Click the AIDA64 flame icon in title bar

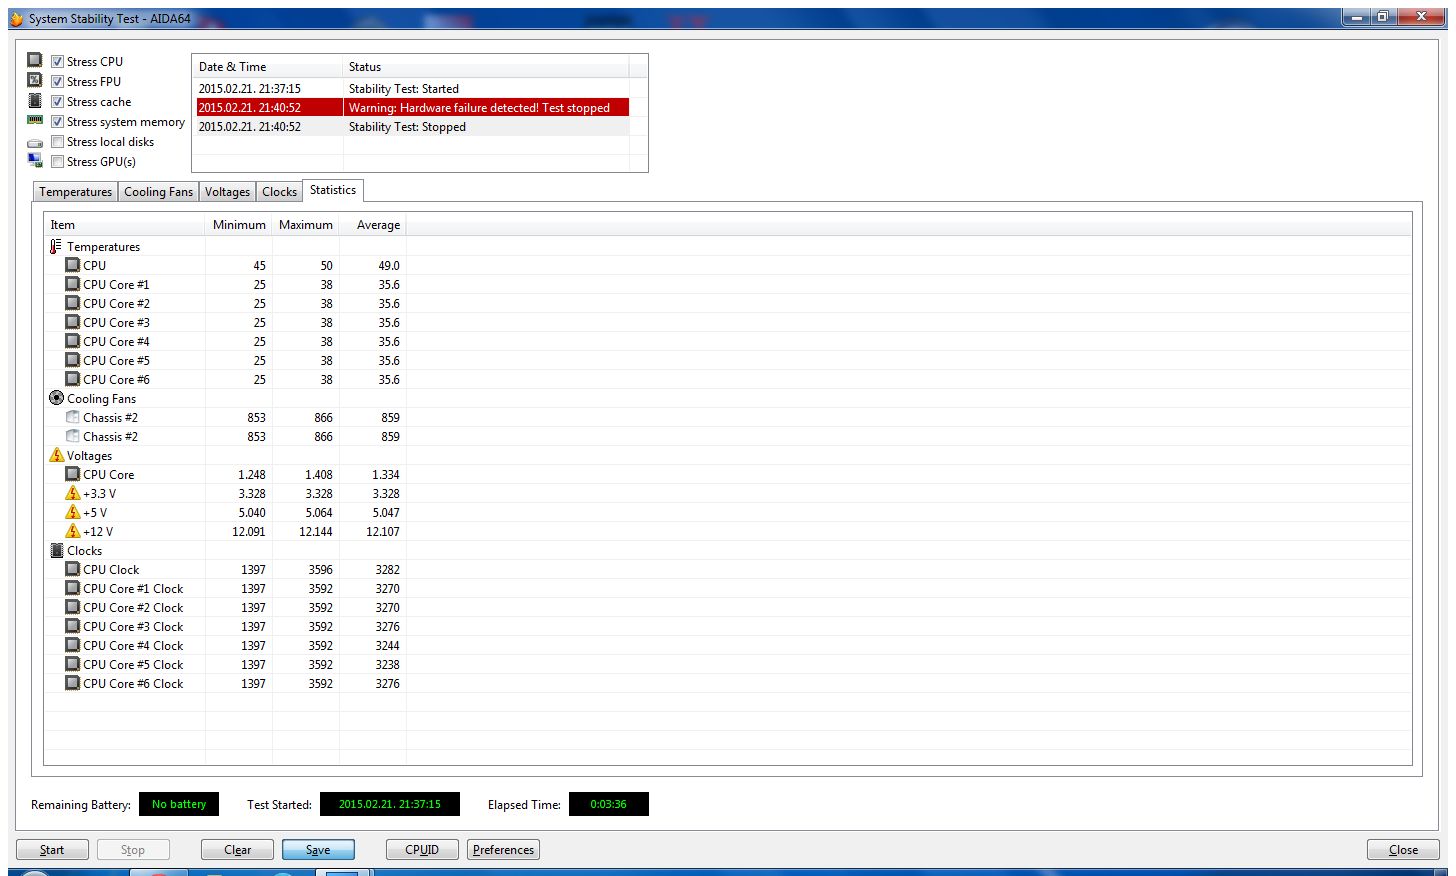tap(16, 18)
